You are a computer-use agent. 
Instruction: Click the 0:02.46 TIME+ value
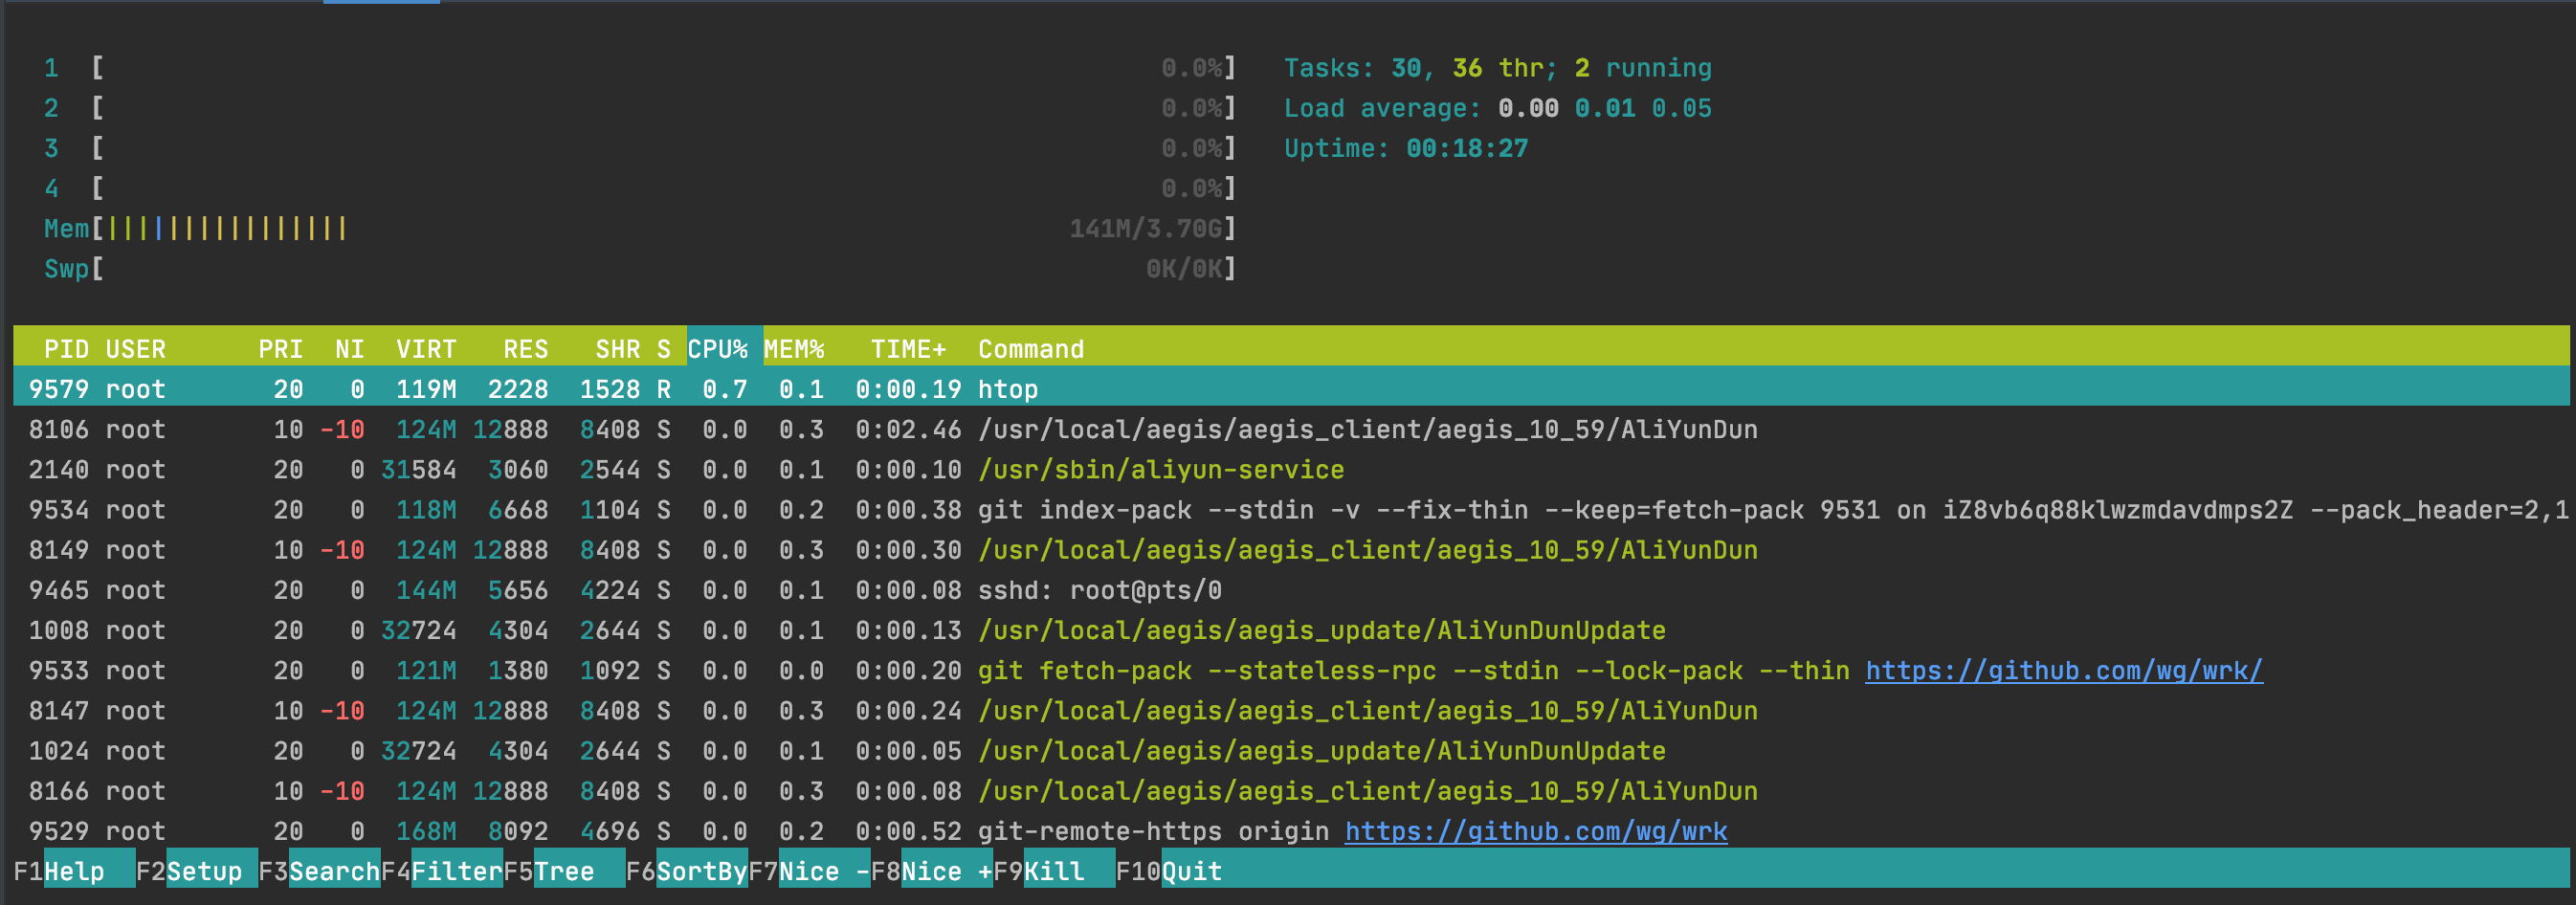point(908,429)
